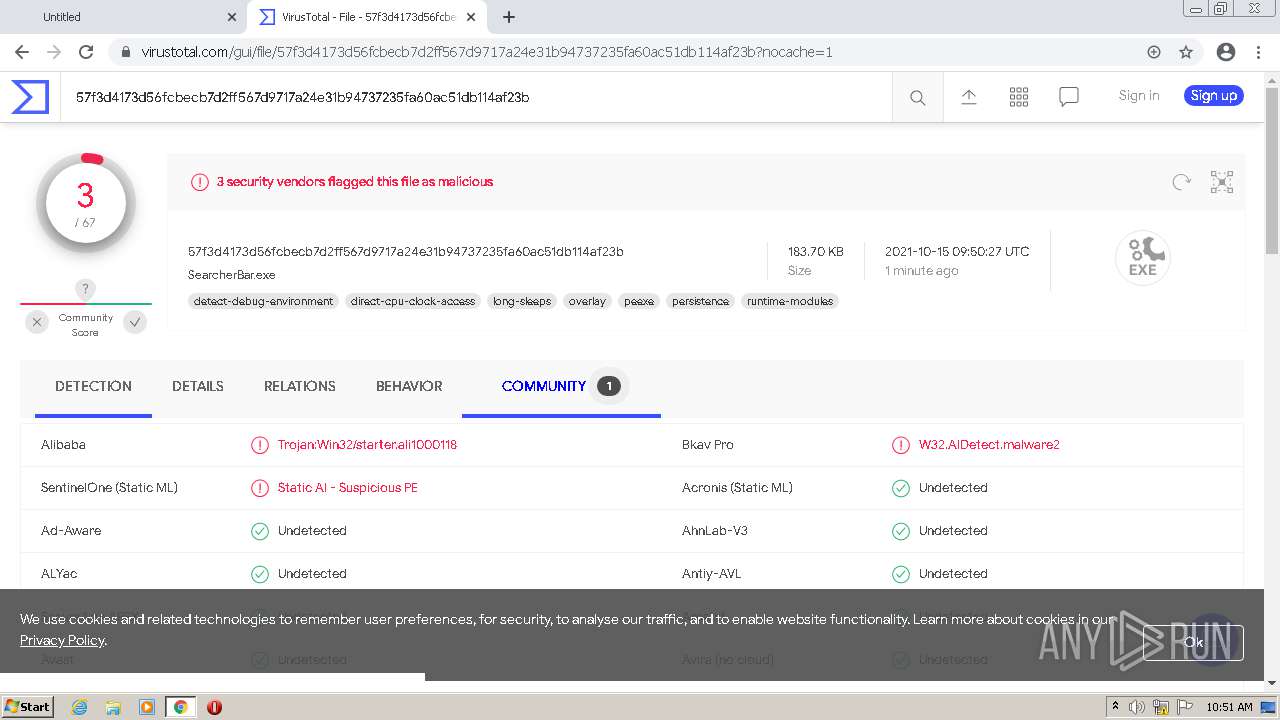Click the SearcherBar.exe file name
The height and width of the screenshot is (720, 1280).
point(231,275)
